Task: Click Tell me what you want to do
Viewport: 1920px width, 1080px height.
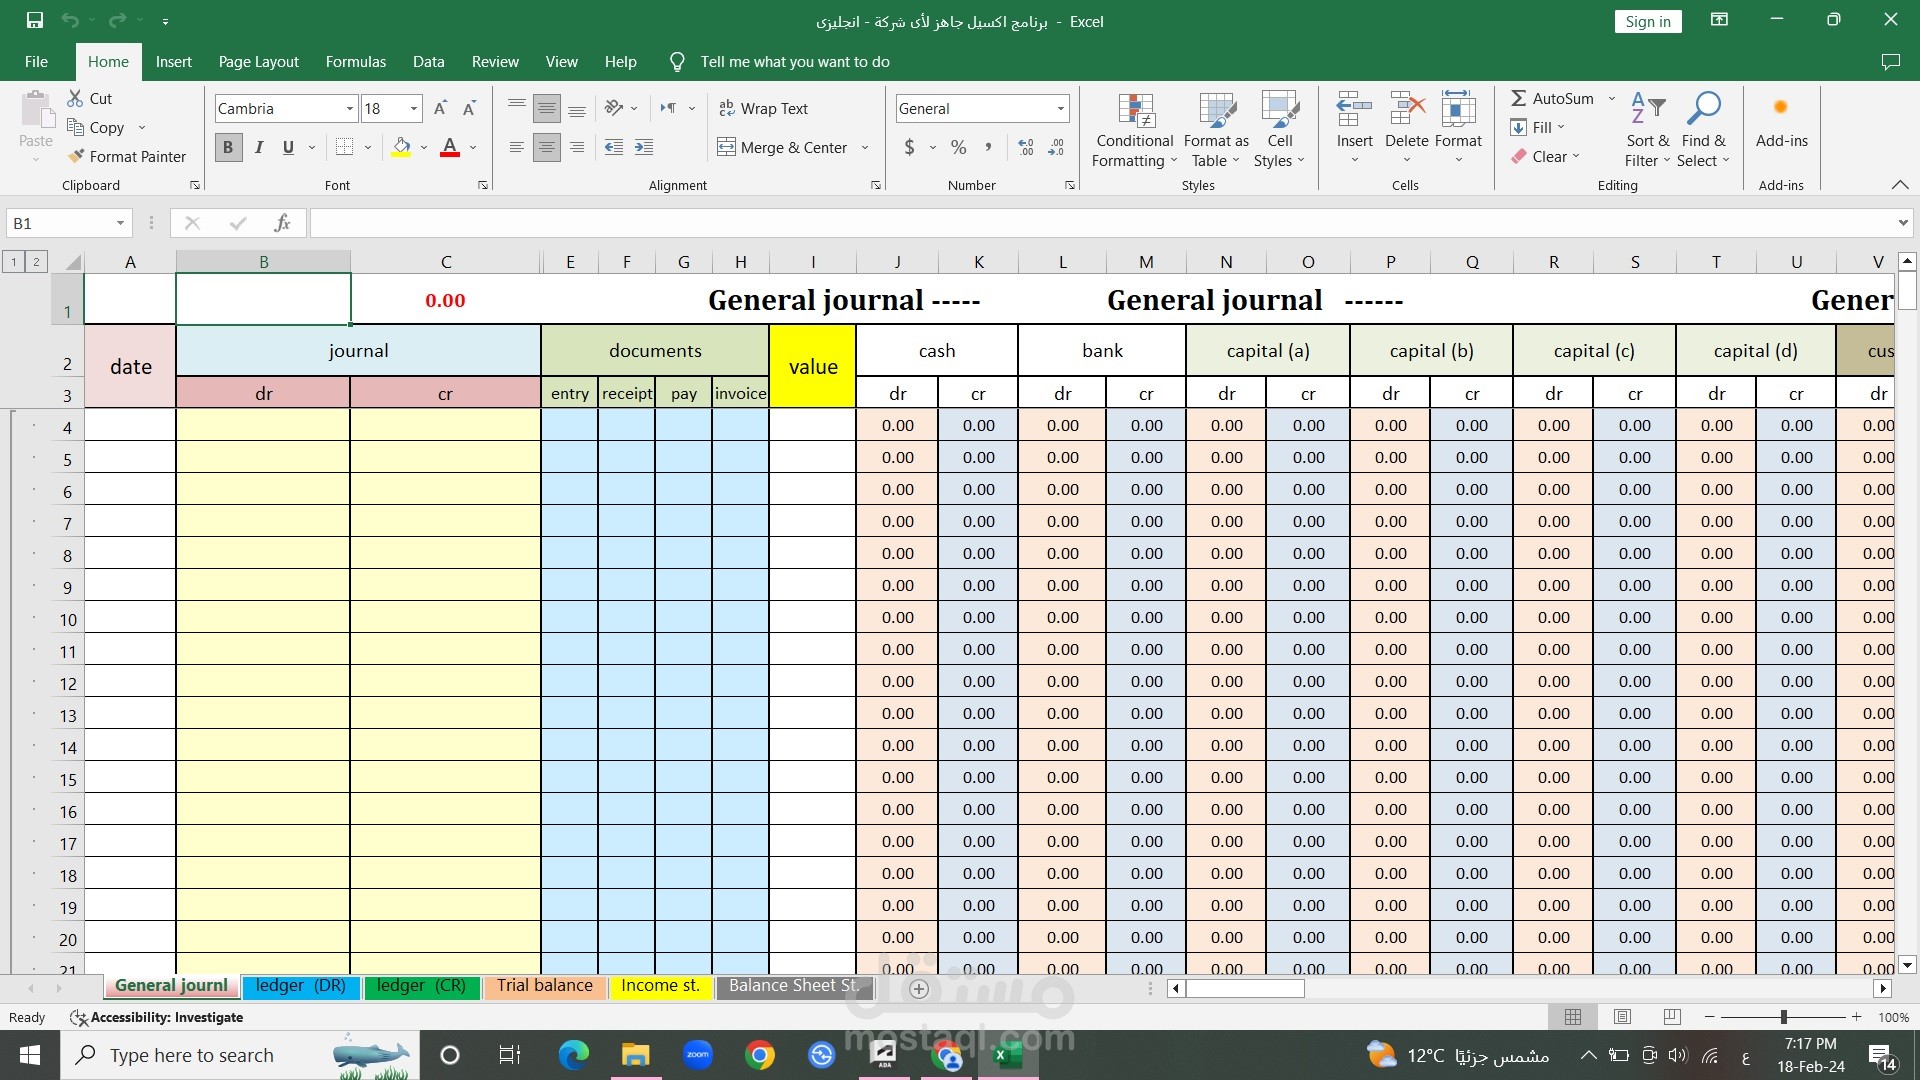Action: [795, 62]
